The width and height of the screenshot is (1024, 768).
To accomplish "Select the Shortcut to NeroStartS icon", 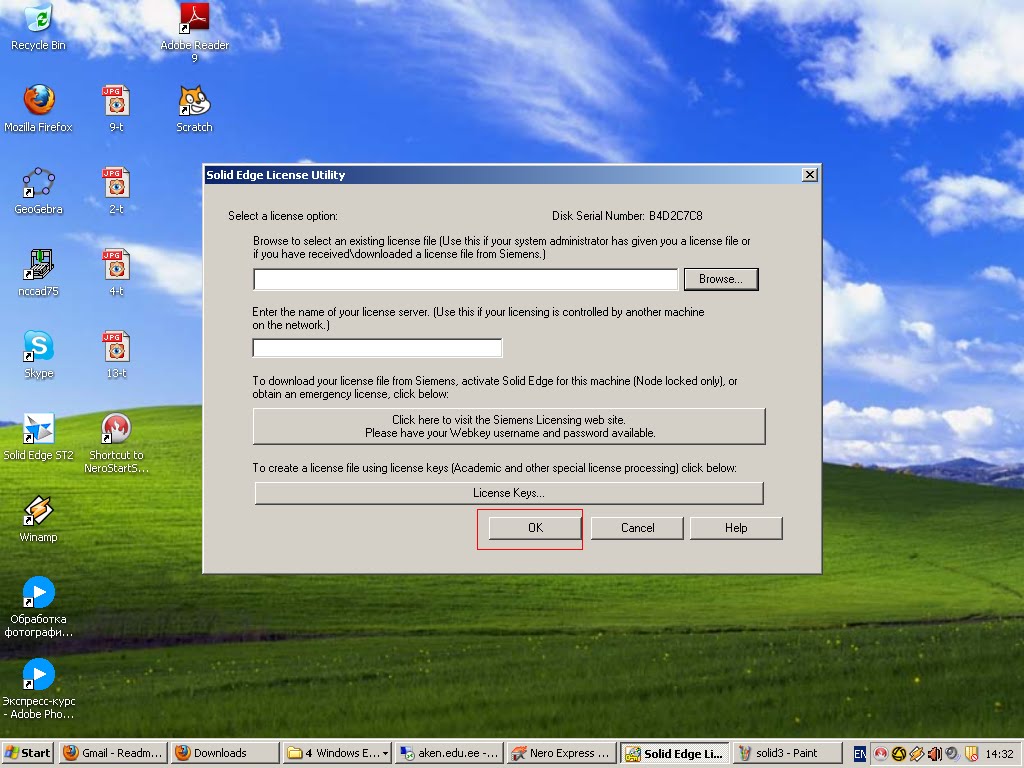I will (116, 443).
